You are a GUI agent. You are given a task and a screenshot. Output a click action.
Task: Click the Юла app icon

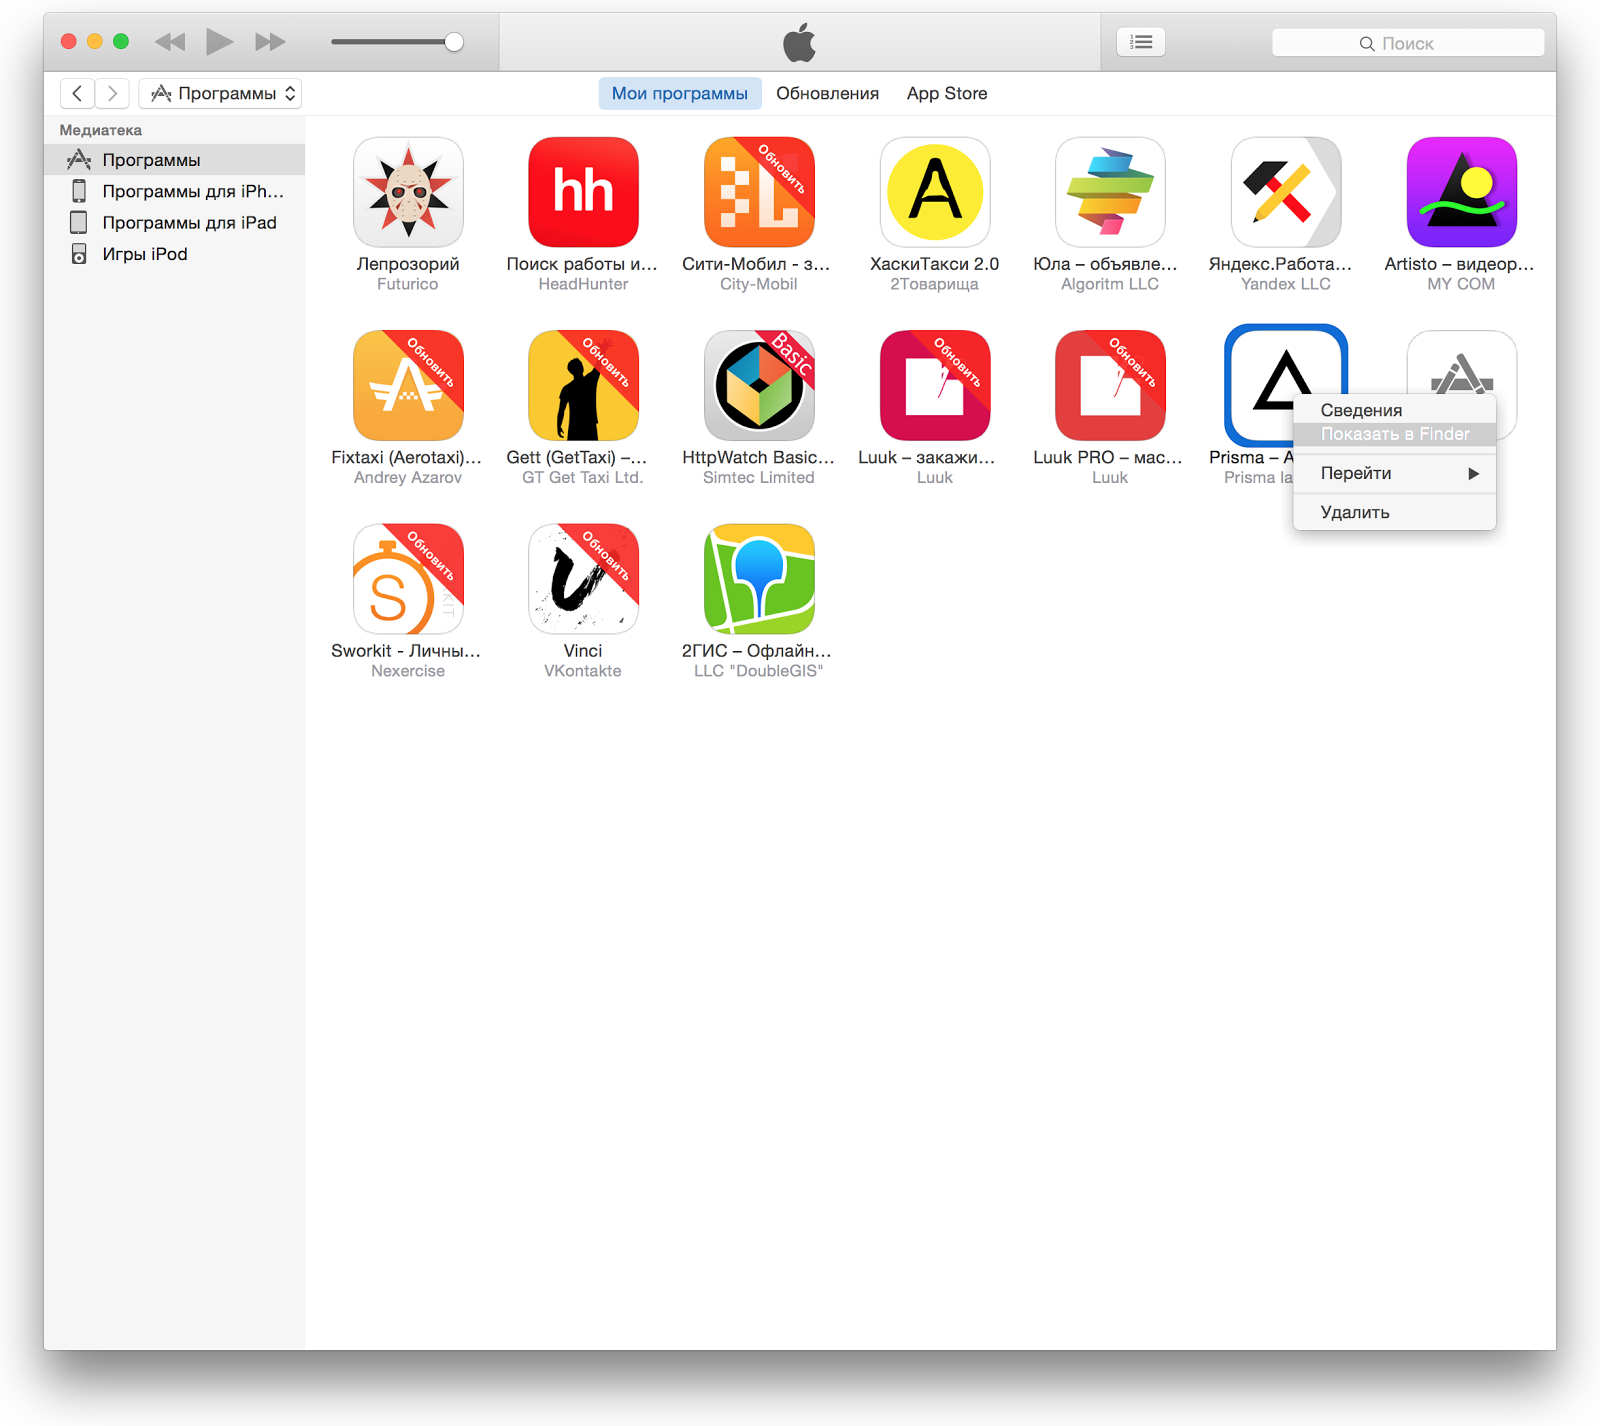tap(1110, 192)
